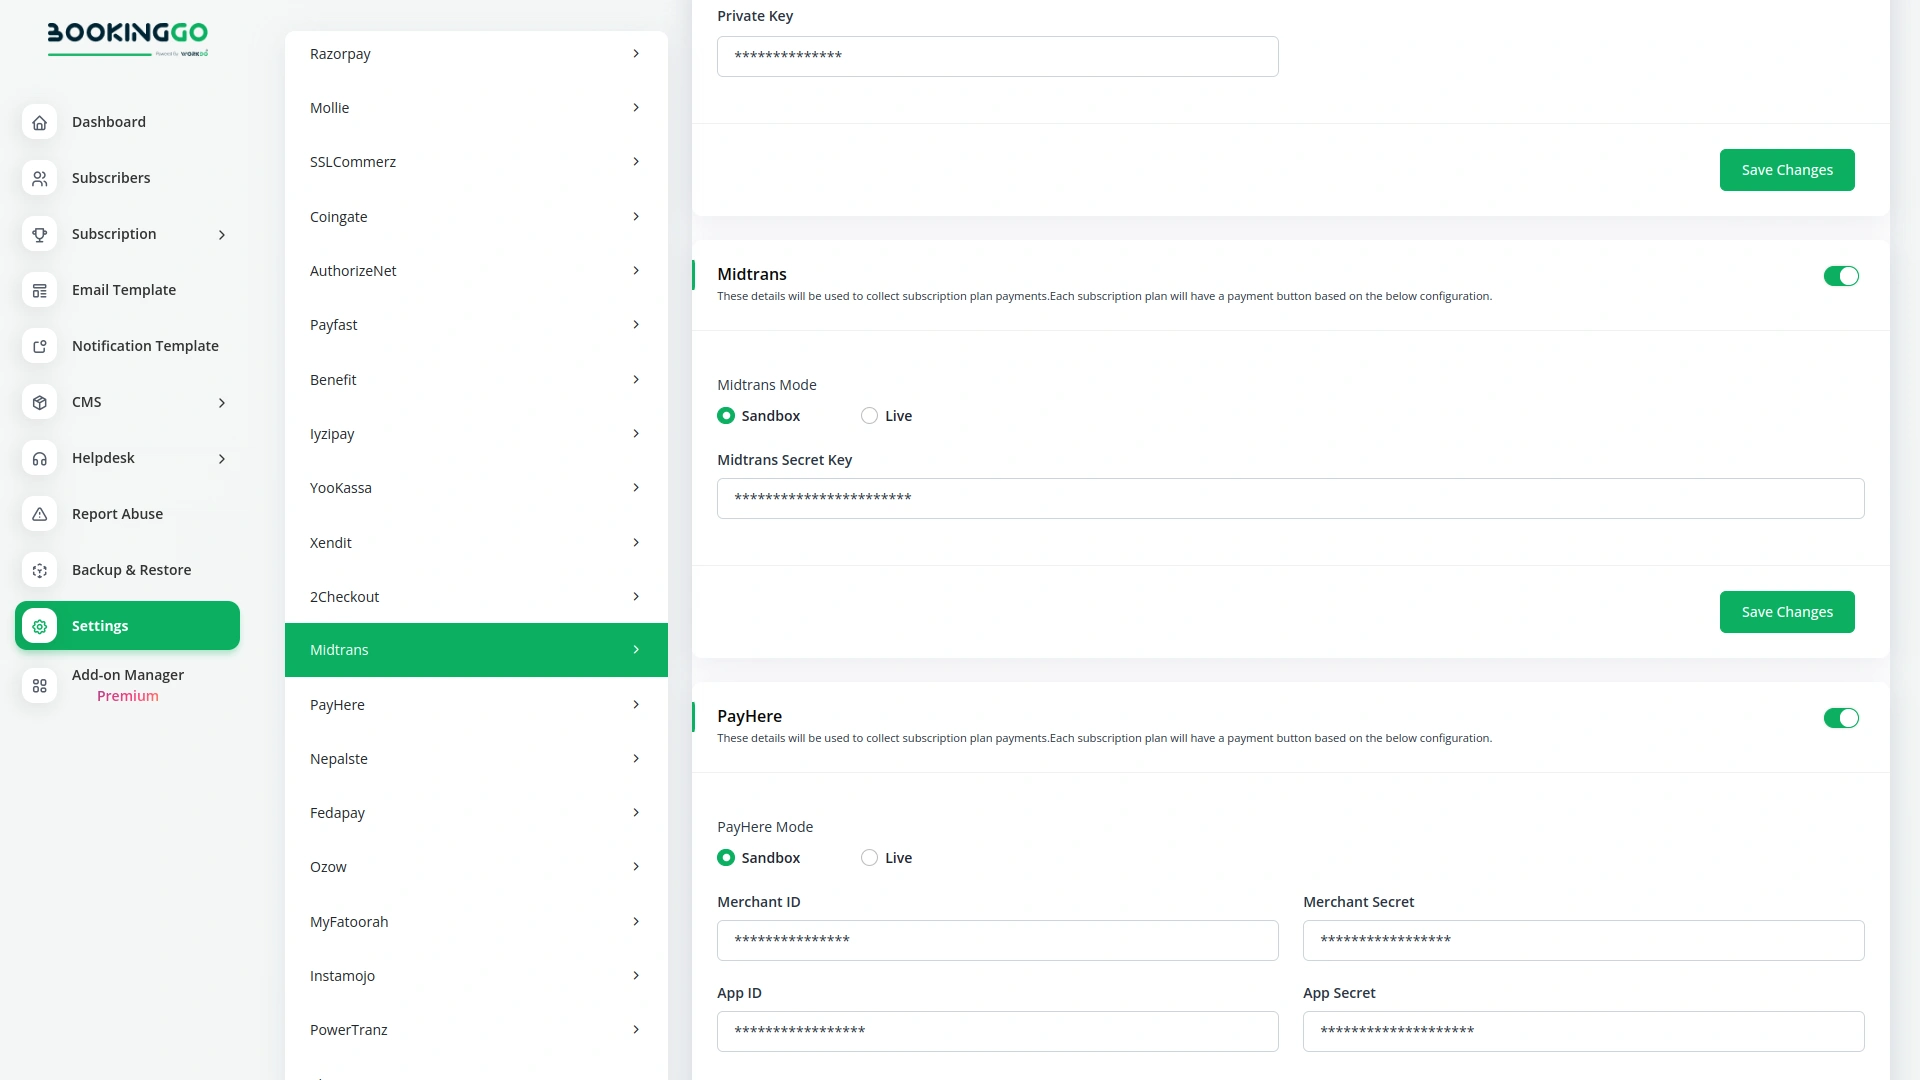Open Settings using the gear icon
The image size is (1920, 1080).
[x=39, y=626]
